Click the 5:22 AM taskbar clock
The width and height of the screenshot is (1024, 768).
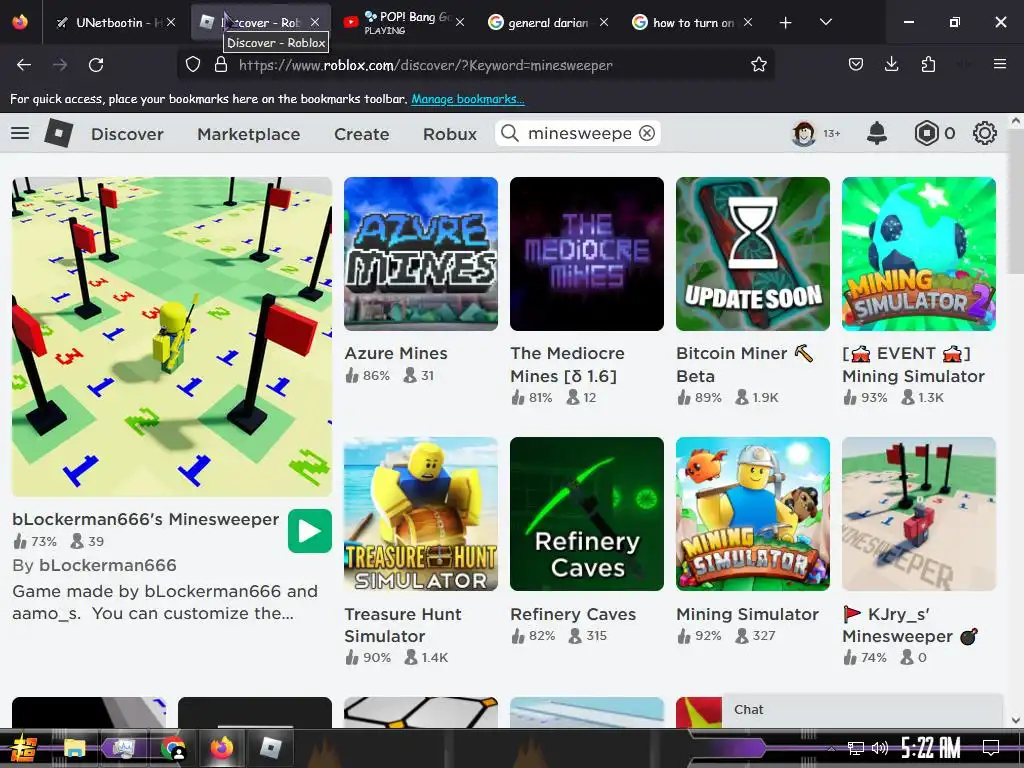pos(930,748)
